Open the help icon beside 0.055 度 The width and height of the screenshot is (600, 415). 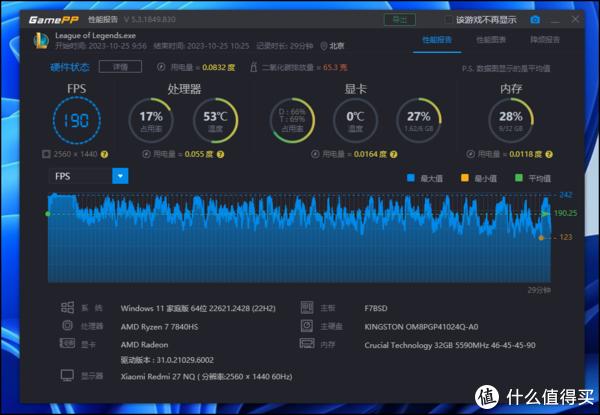pos(220,155)
